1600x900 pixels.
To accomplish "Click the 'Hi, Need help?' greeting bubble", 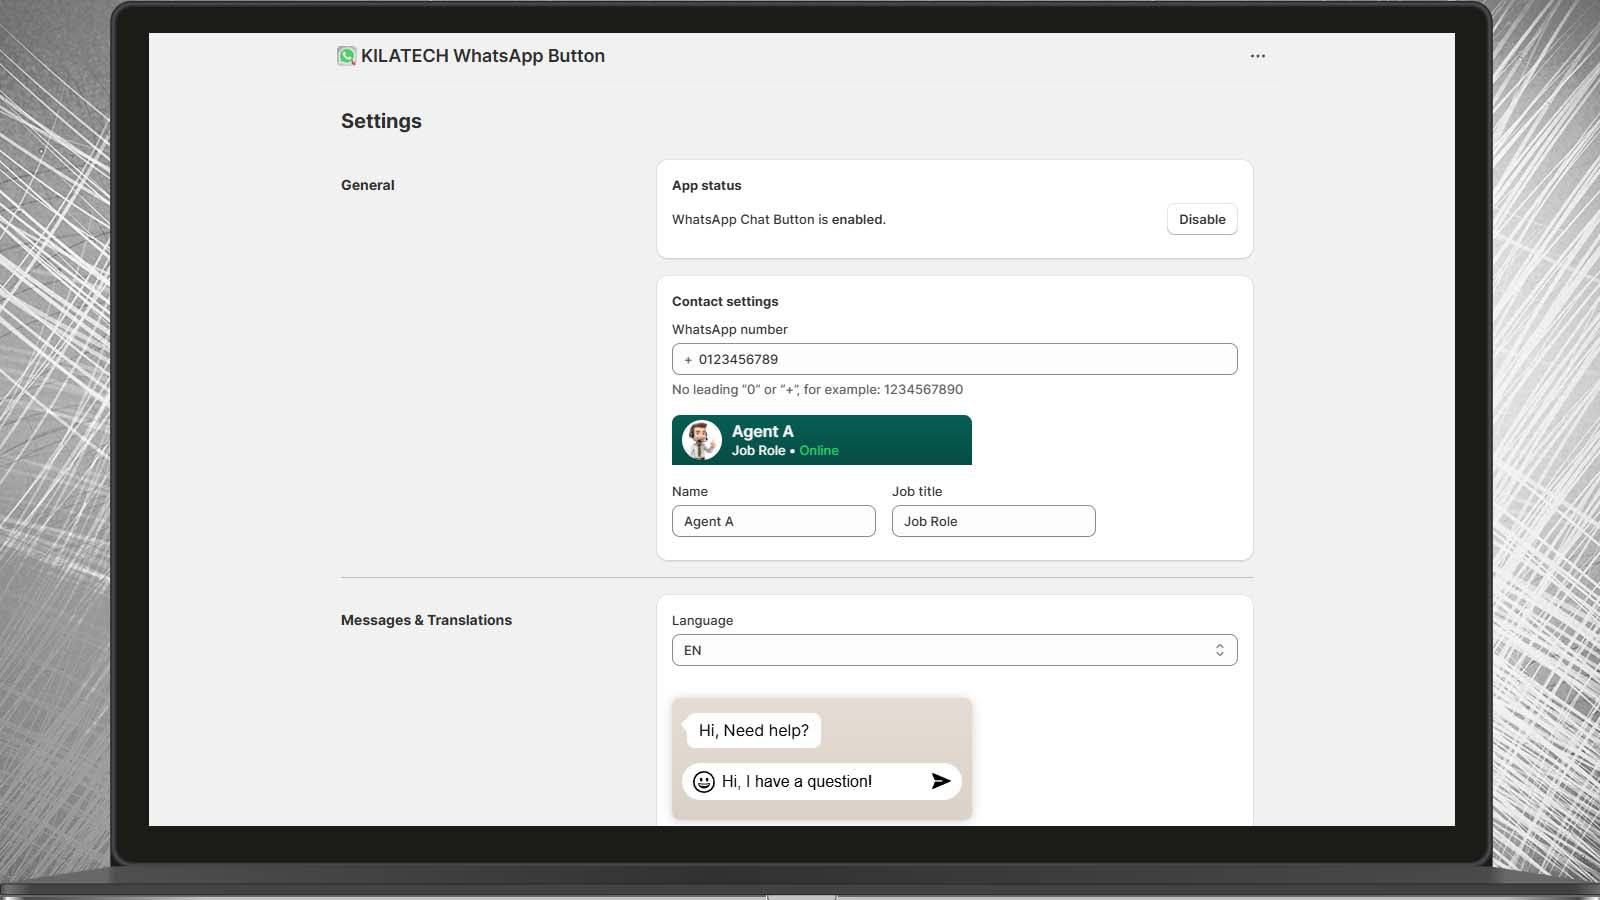I will [753, 731].
